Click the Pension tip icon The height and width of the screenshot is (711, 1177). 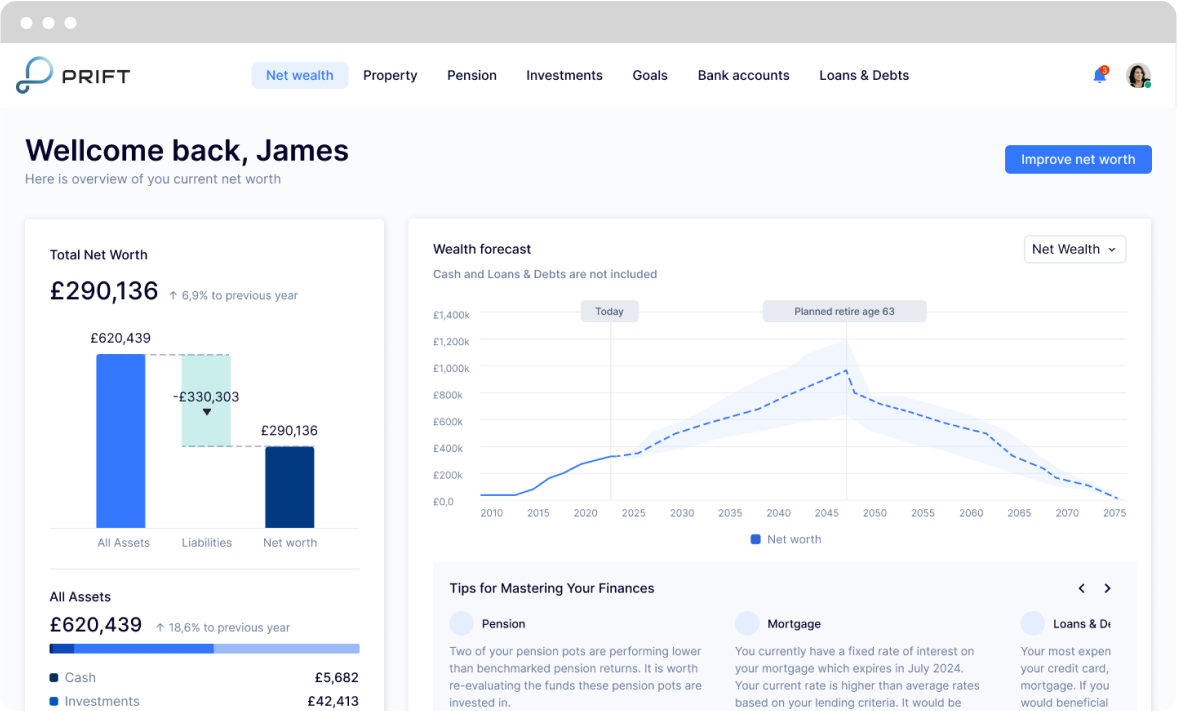click(461, 623)
